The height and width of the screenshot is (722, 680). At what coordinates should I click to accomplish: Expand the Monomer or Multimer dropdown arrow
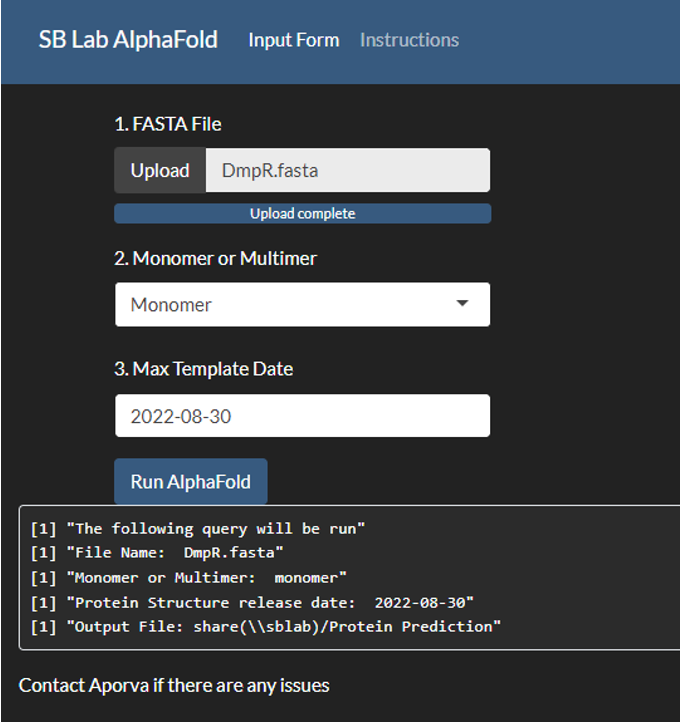(462, 304)
